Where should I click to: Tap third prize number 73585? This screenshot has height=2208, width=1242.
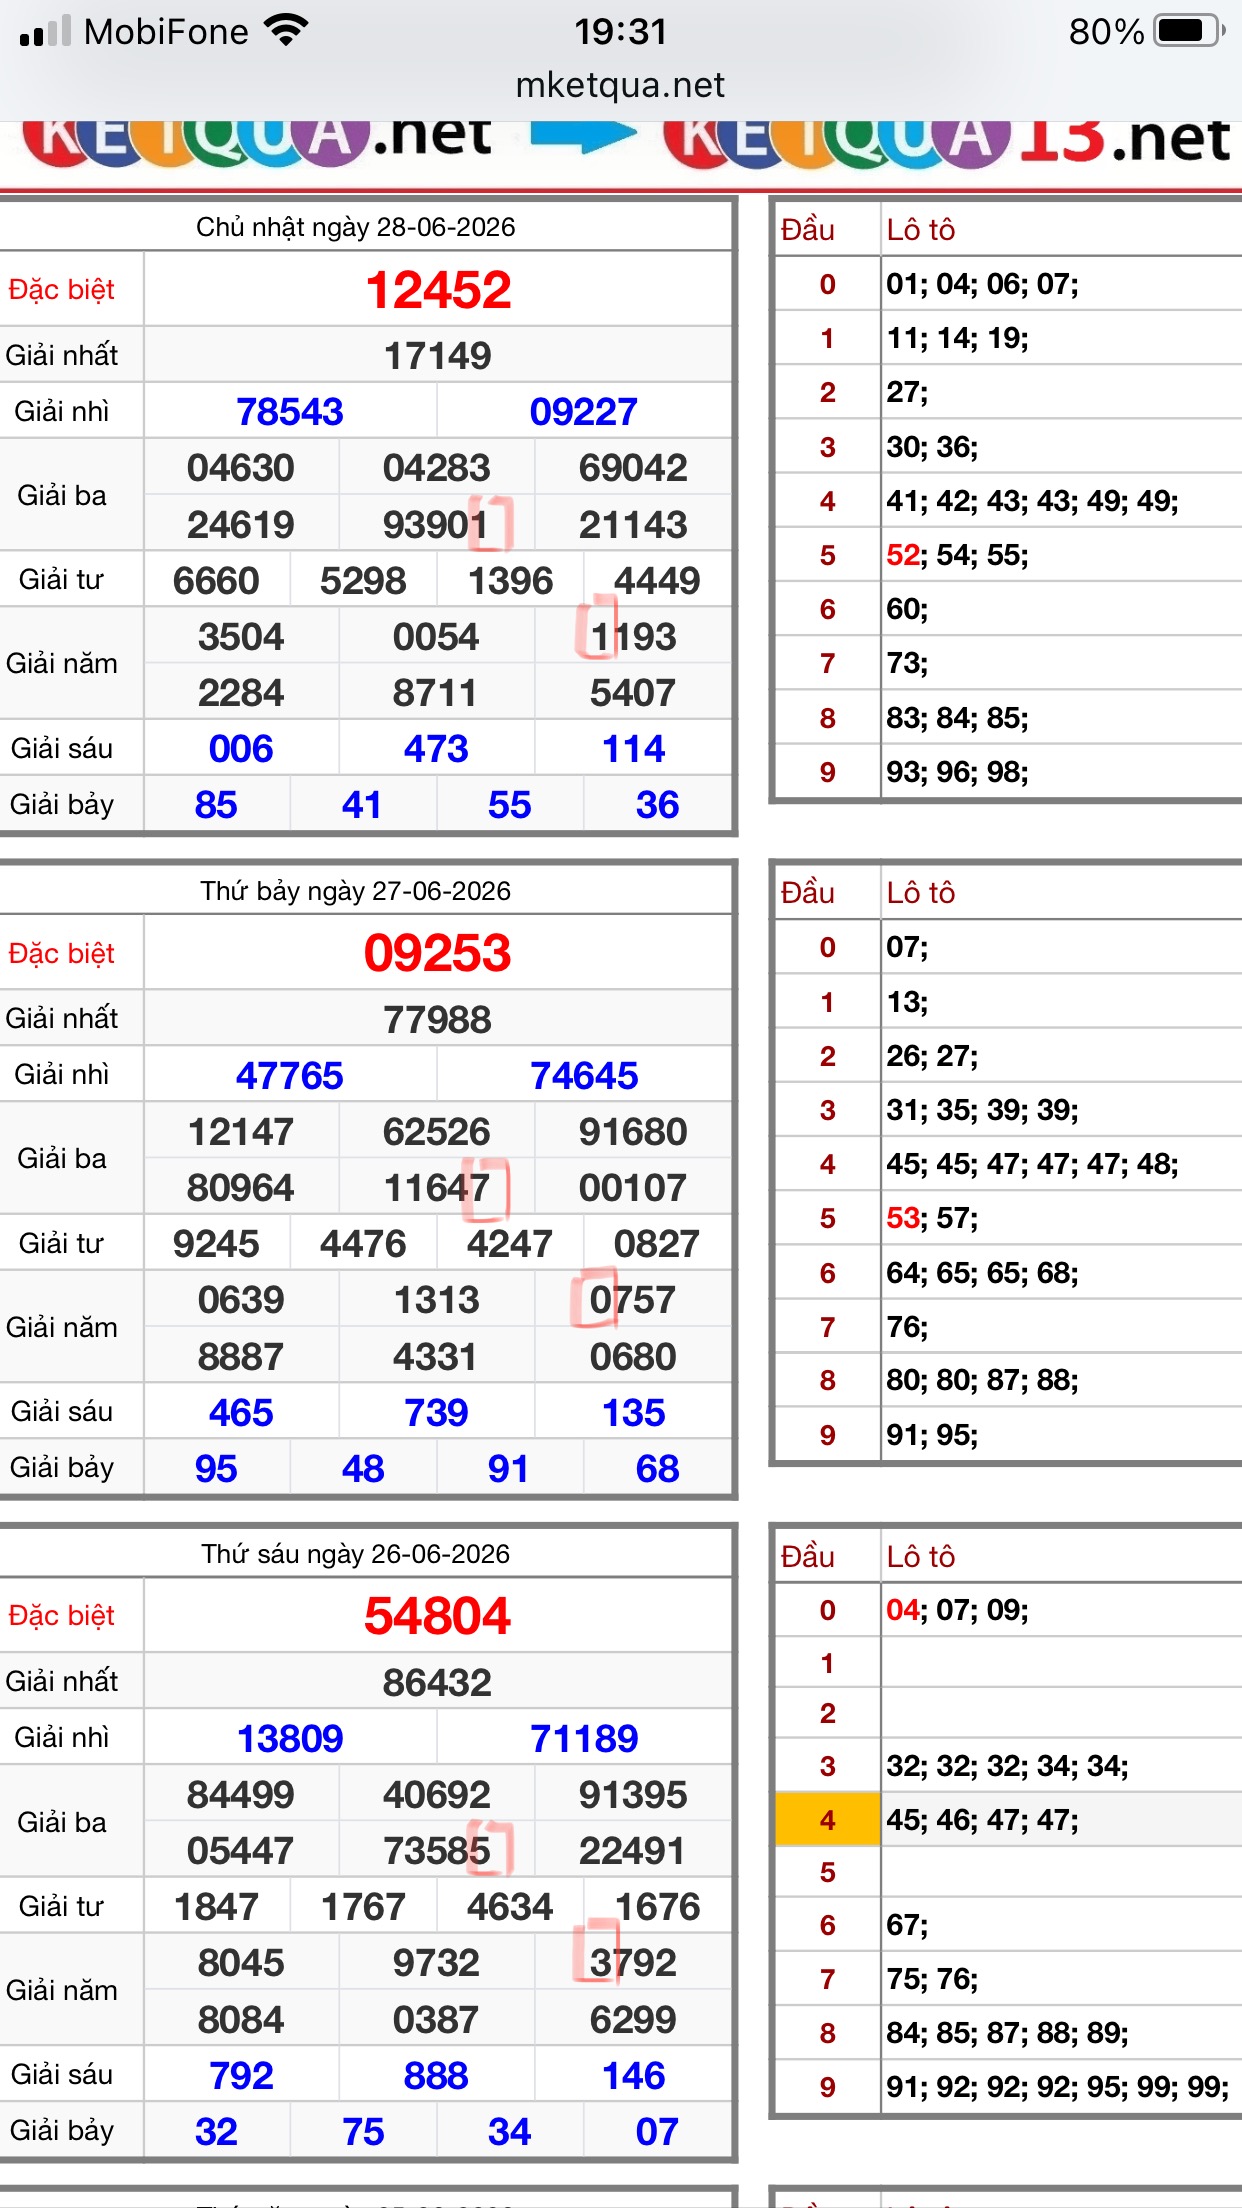pos(437,1851)
